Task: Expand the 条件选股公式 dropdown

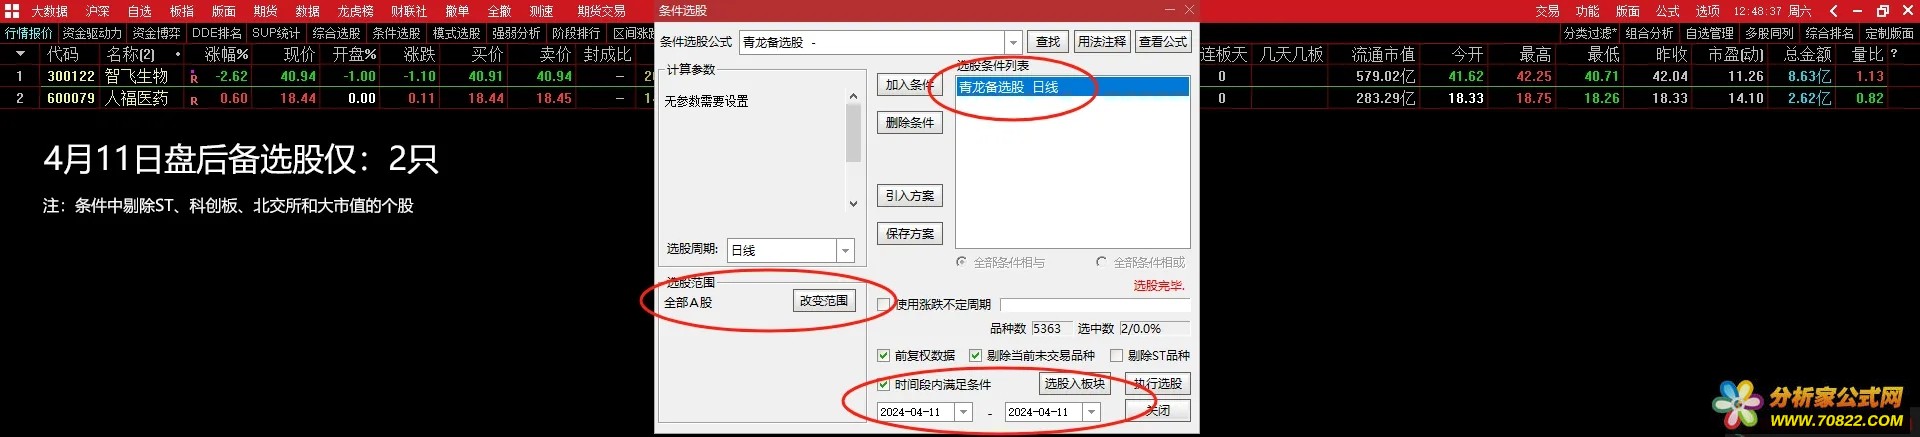Action: tap(1013, 42)
